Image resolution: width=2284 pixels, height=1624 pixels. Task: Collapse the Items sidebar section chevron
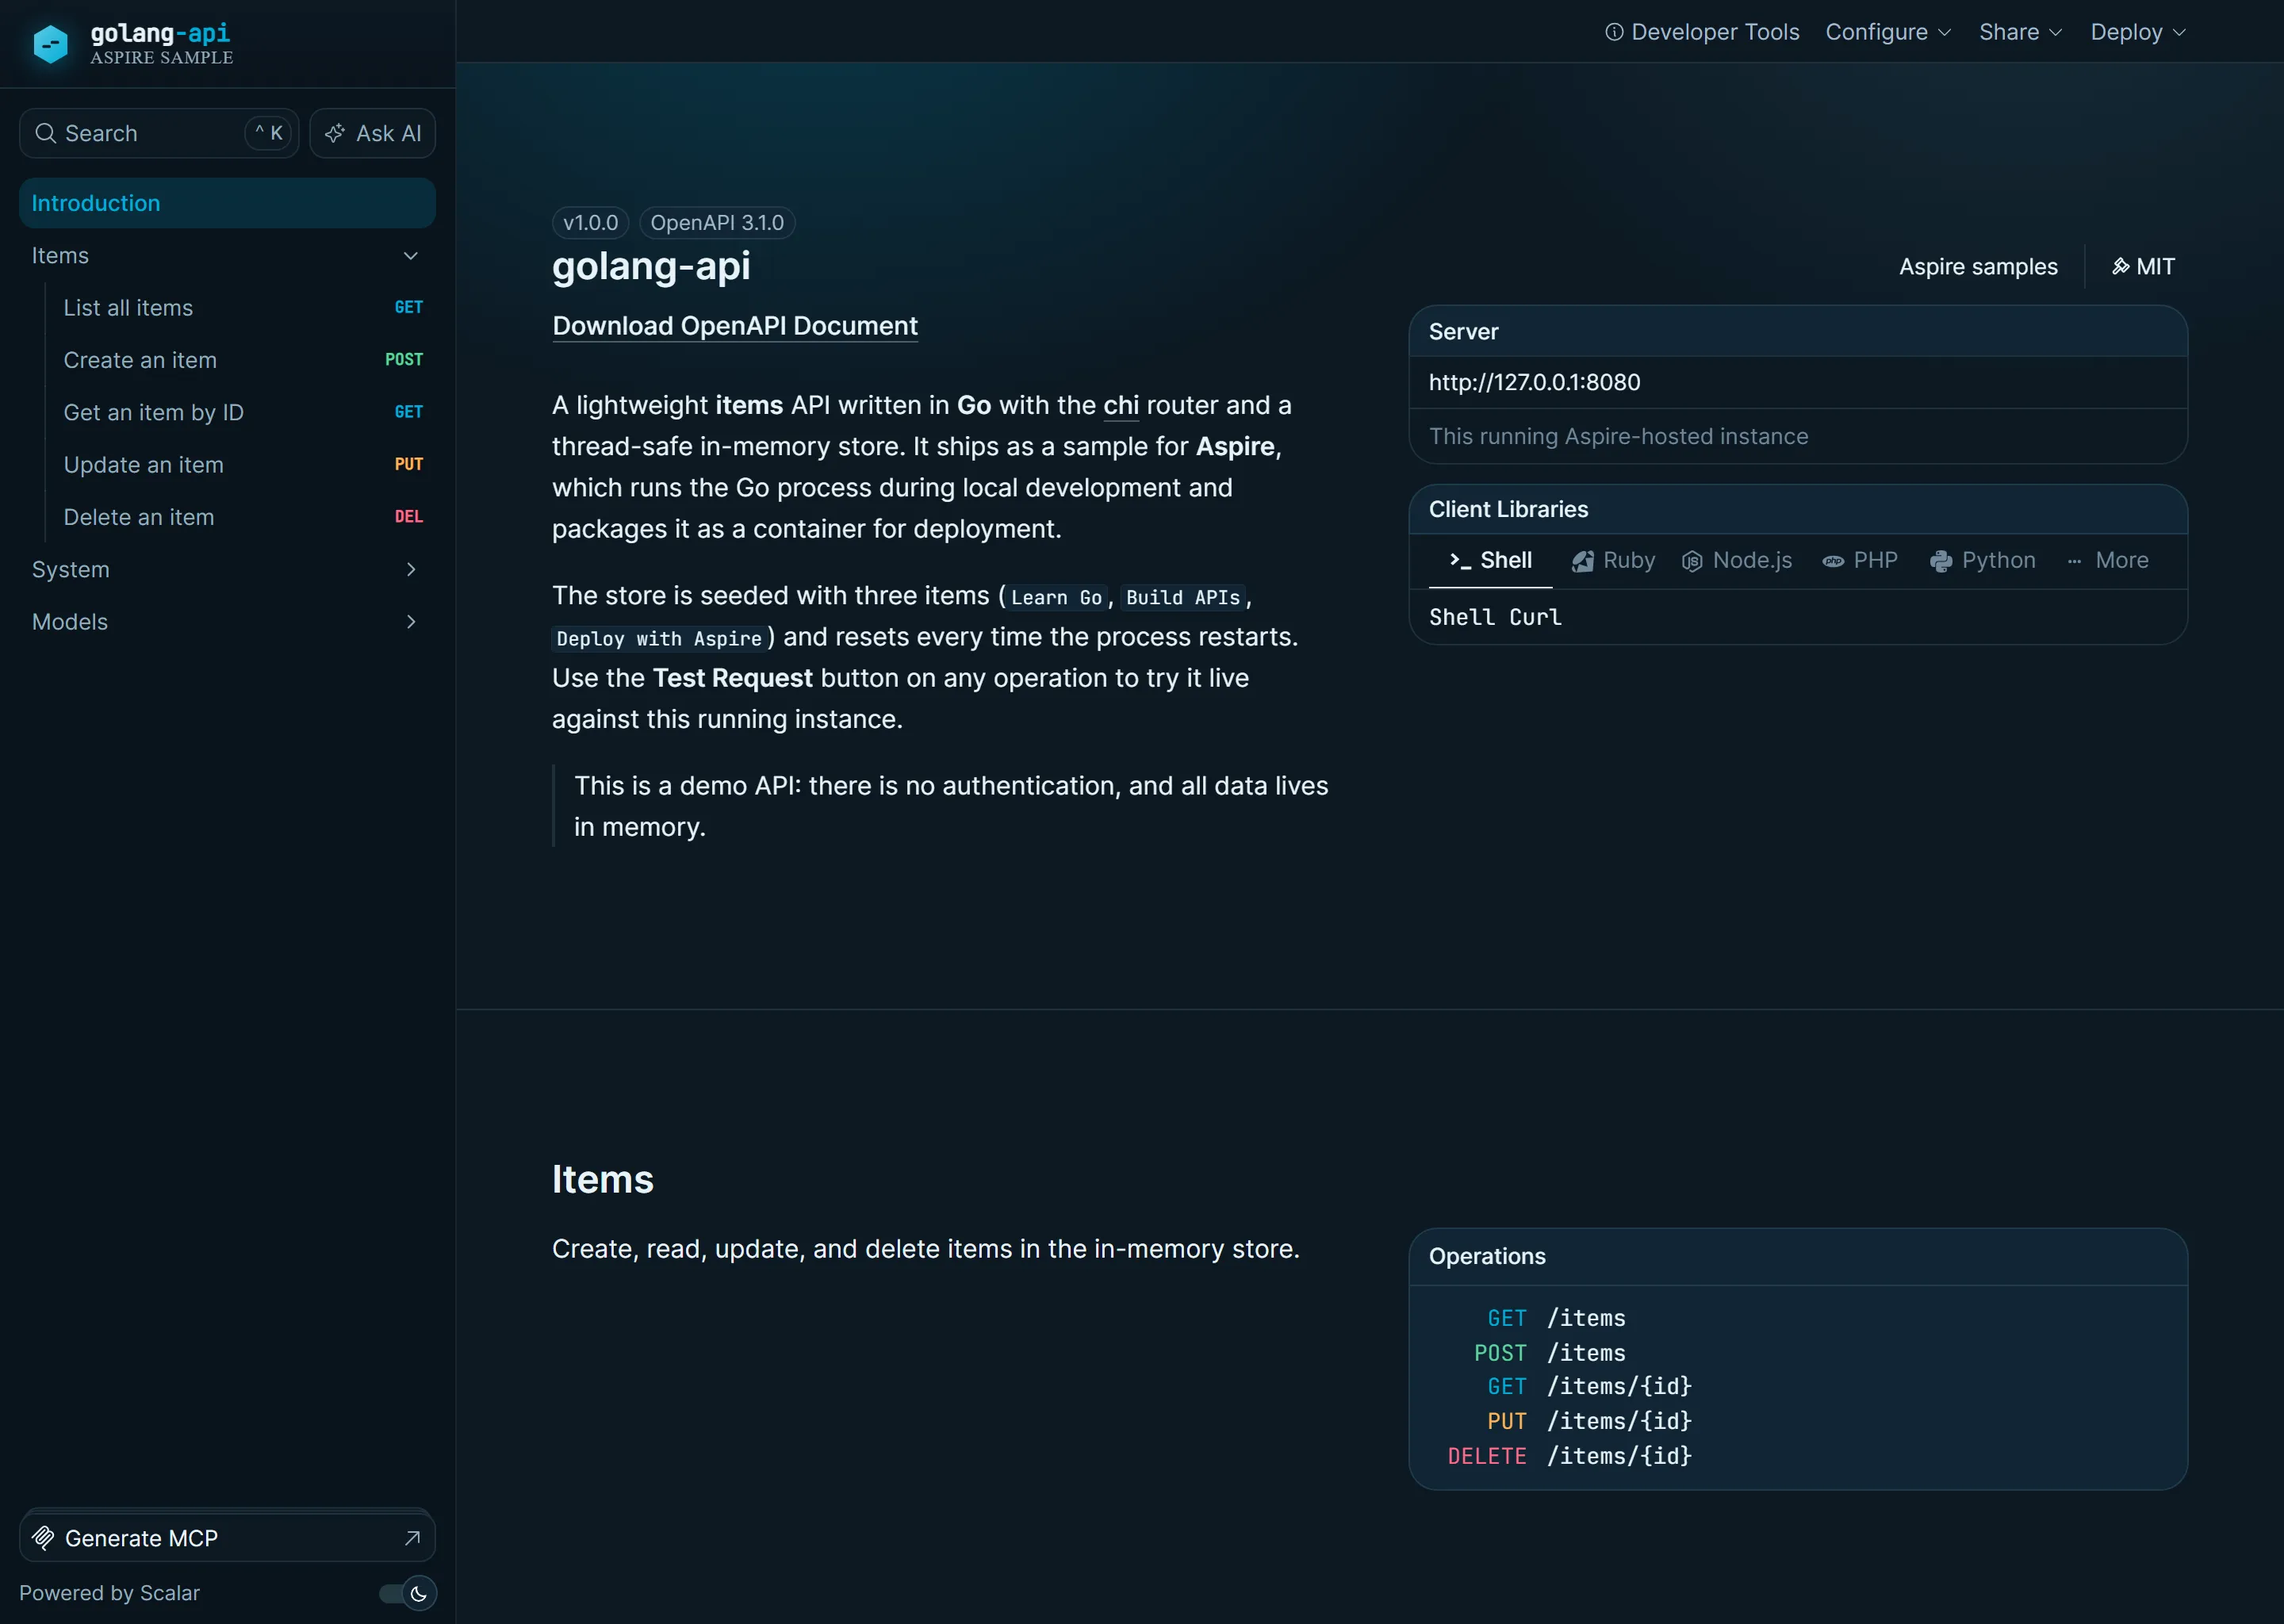tap(410, 256)
